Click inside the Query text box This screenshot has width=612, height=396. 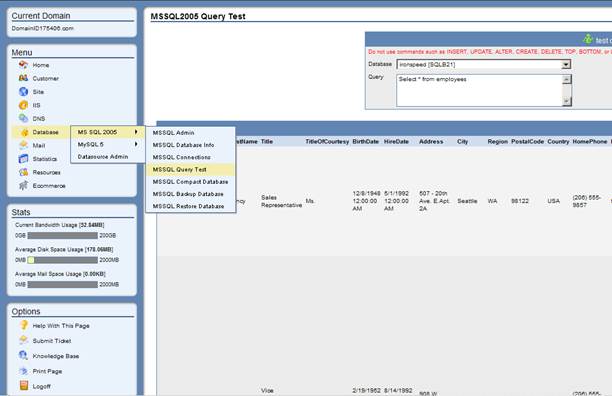click(479, 91)
